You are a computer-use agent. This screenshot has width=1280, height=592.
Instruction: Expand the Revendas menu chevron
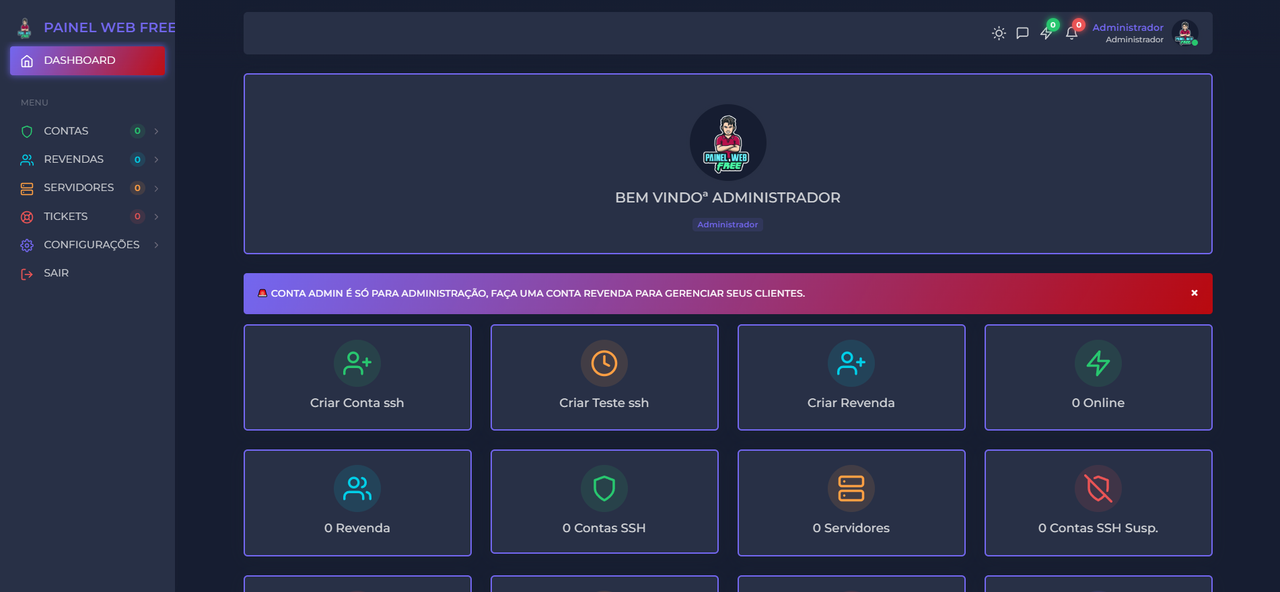(156, 160)
